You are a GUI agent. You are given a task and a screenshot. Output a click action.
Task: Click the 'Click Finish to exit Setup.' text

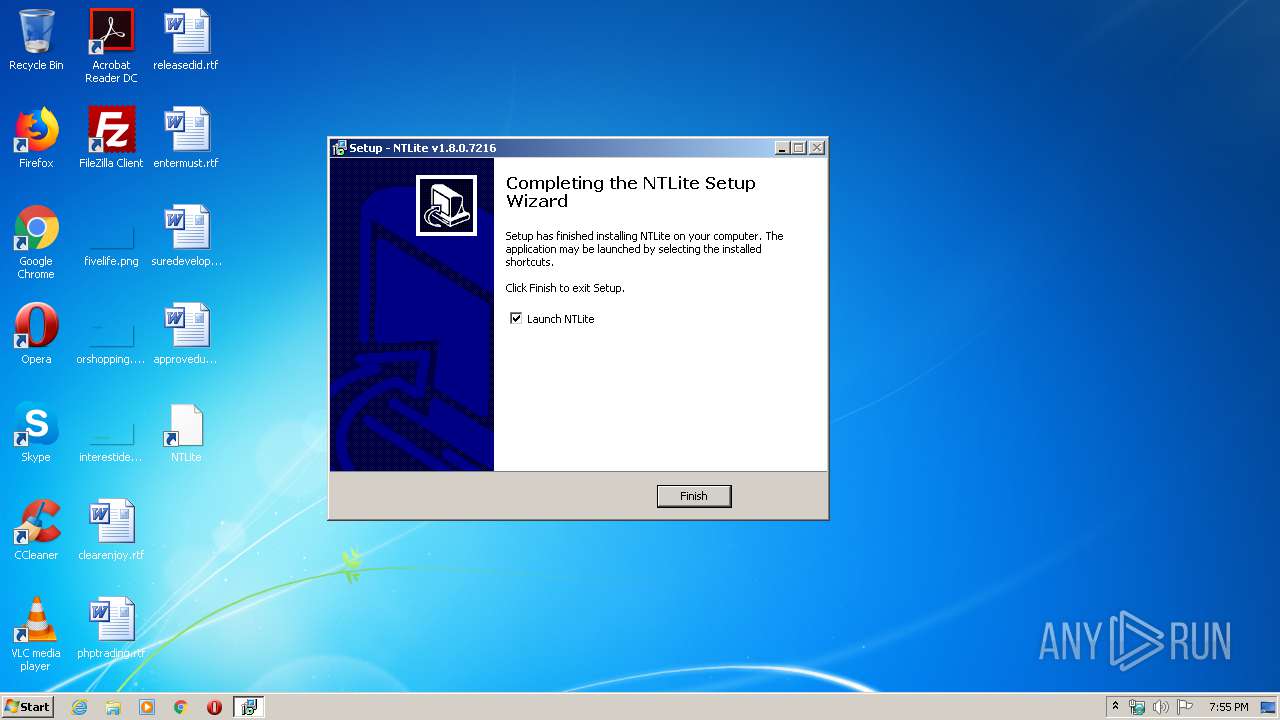click(x=565, y=288)
